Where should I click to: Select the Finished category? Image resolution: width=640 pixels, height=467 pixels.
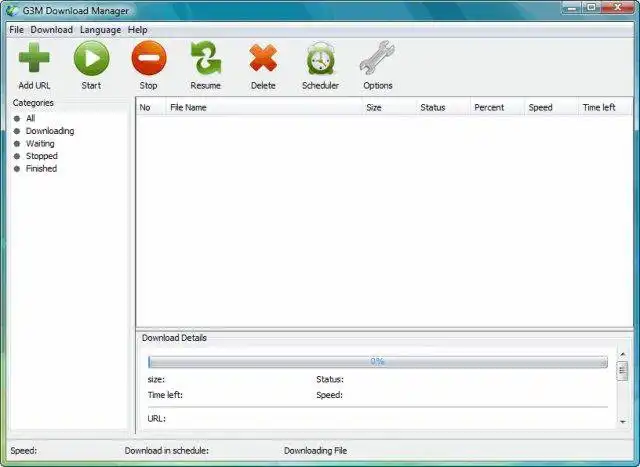coord(41,169)
